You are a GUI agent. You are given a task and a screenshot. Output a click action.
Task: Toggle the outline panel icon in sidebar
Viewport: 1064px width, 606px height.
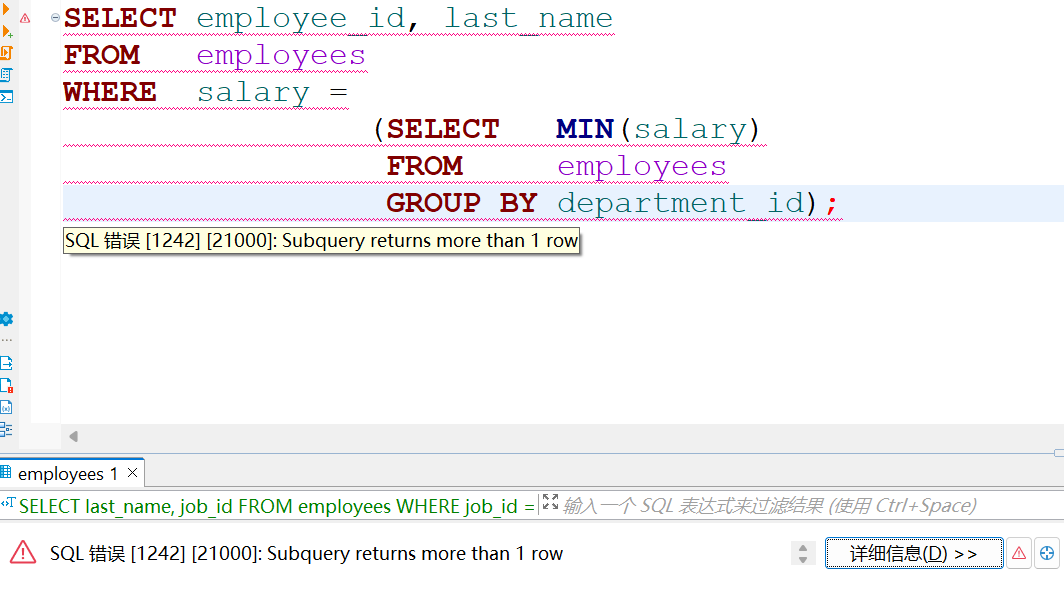pos(6,429)
